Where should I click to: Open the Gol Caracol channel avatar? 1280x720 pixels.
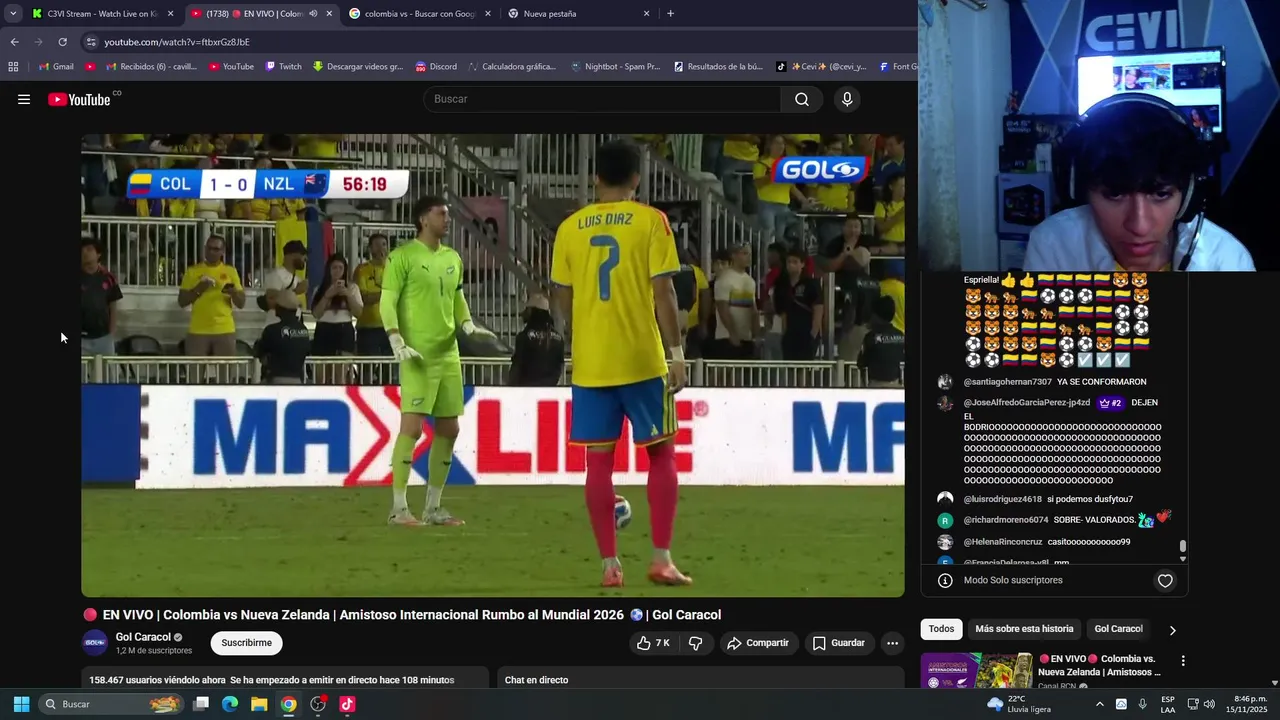coord(95,643)
